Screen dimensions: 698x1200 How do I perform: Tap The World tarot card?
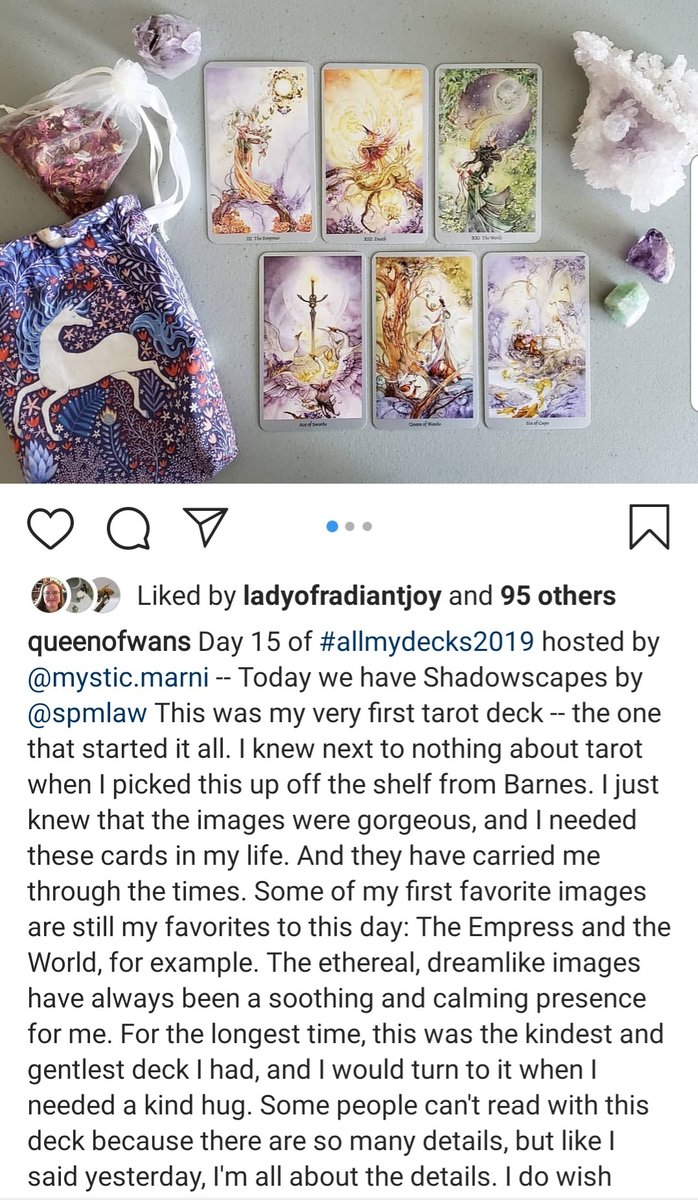488,152
